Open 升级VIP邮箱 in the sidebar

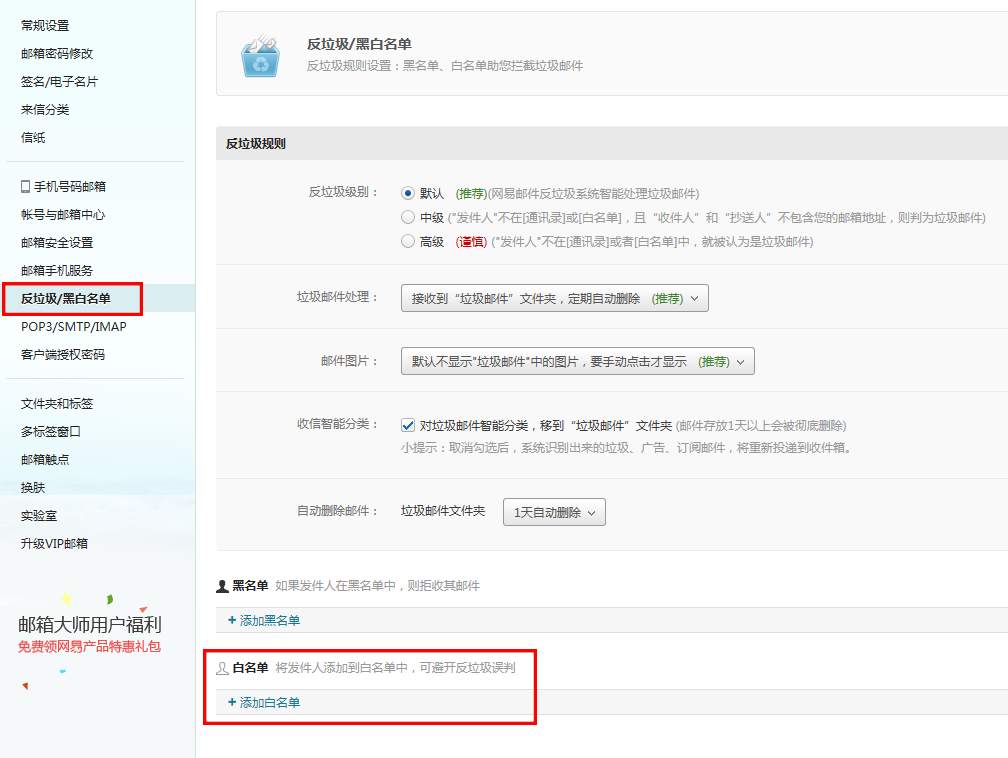coord(54,543)
